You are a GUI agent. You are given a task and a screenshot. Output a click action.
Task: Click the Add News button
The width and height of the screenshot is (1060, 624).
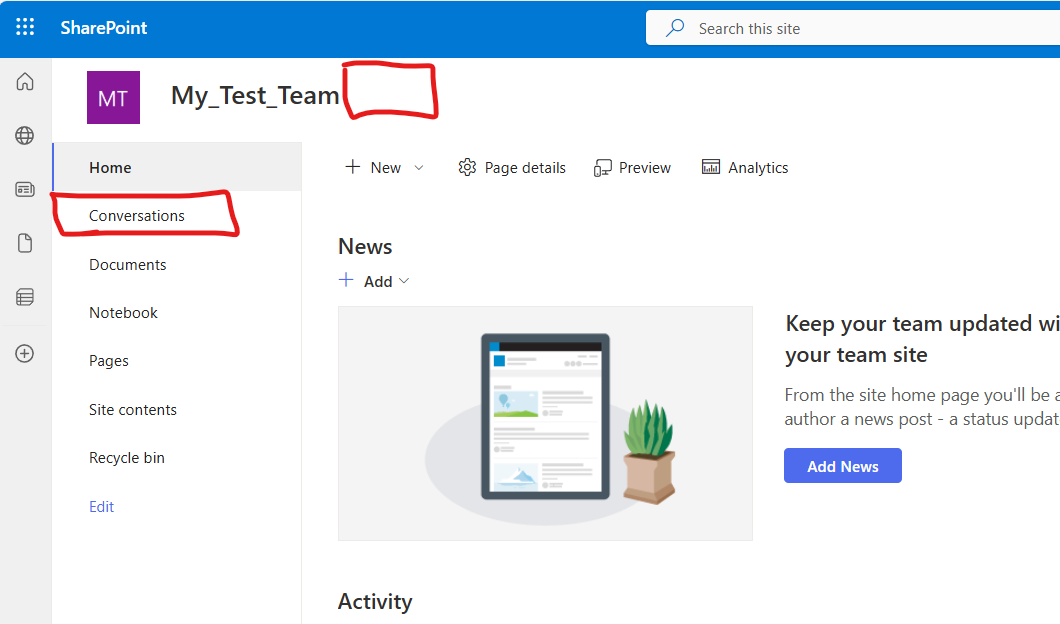[842, 466]
